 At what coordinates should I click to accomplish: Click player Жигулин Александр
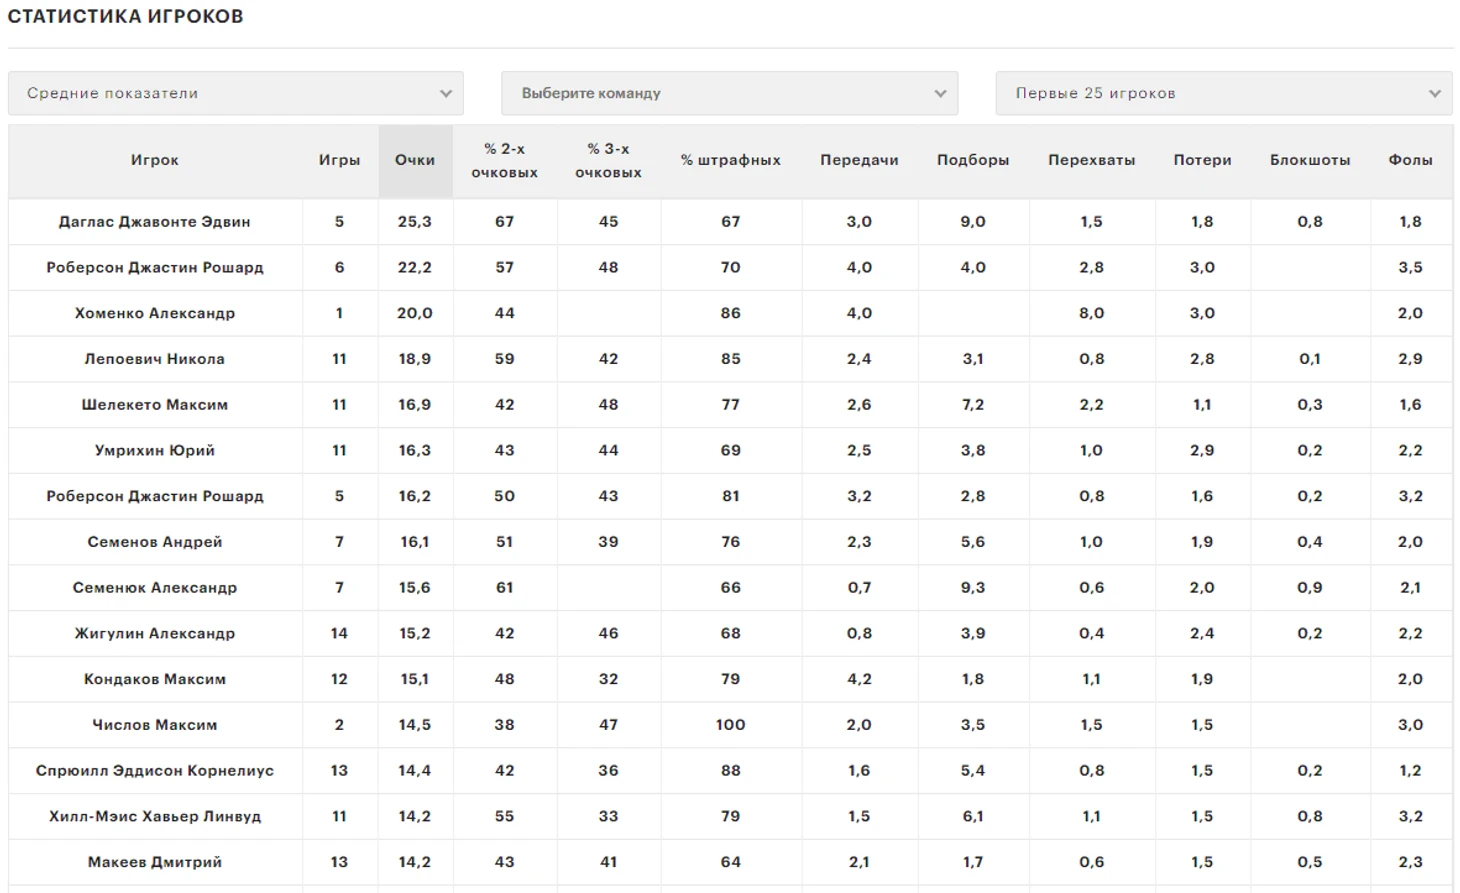pyautogui.click(x=155, y=634)
